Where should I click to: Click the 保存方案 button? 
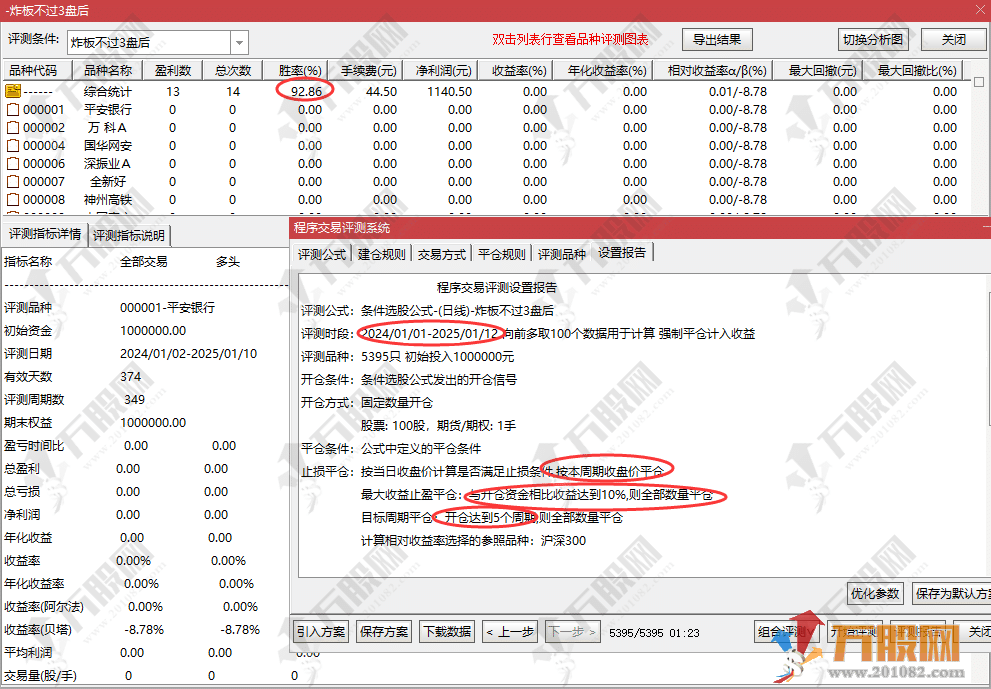tap(384, 631)
